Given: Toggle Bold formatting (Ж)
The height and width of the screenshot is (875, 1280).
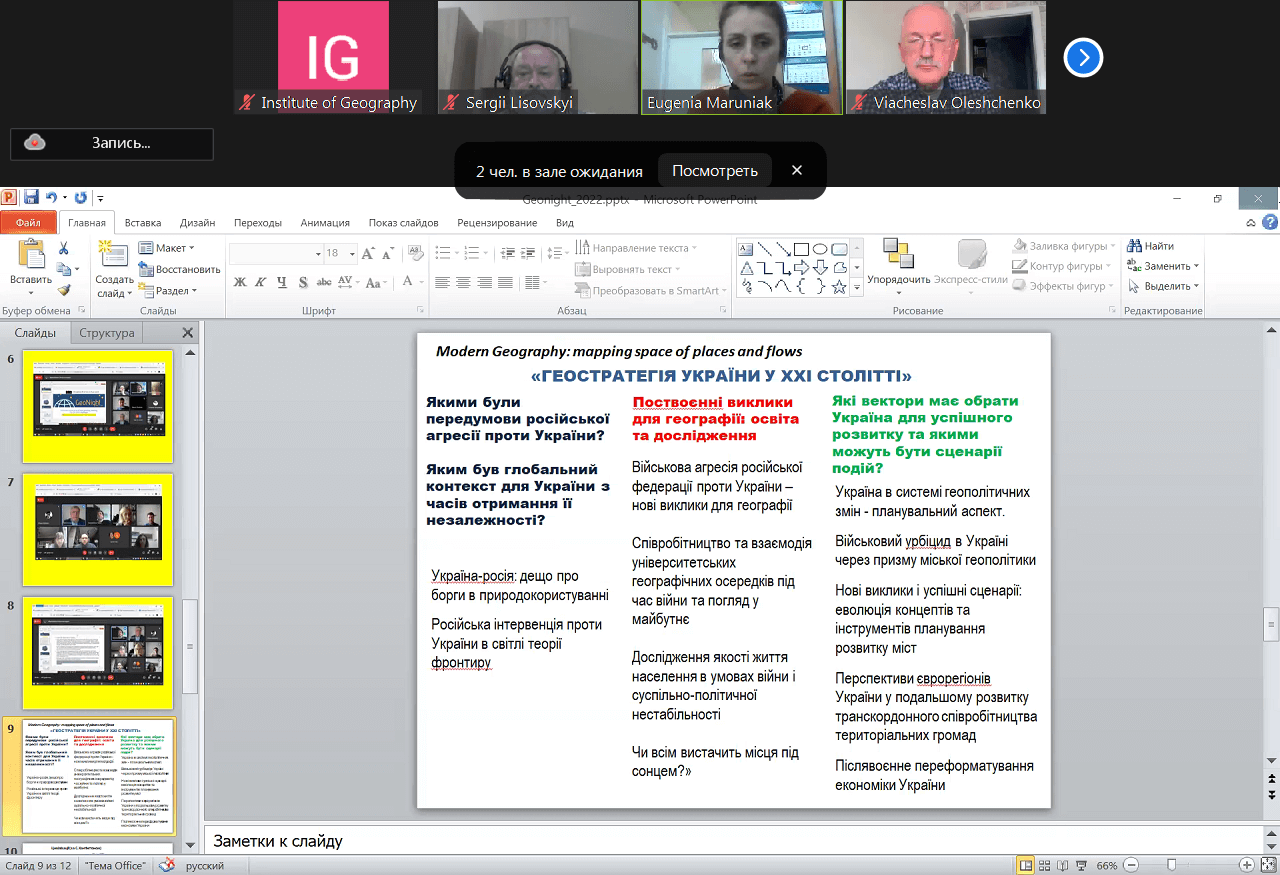Looking at the screenshot, I should point(240,283).
